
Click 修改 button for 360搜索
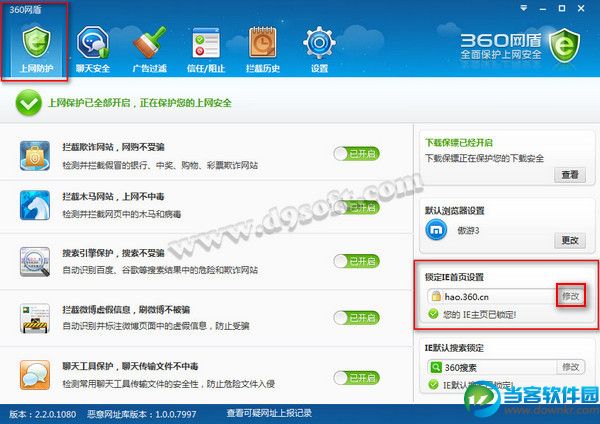pyautogui.click(x=571, y=367)
